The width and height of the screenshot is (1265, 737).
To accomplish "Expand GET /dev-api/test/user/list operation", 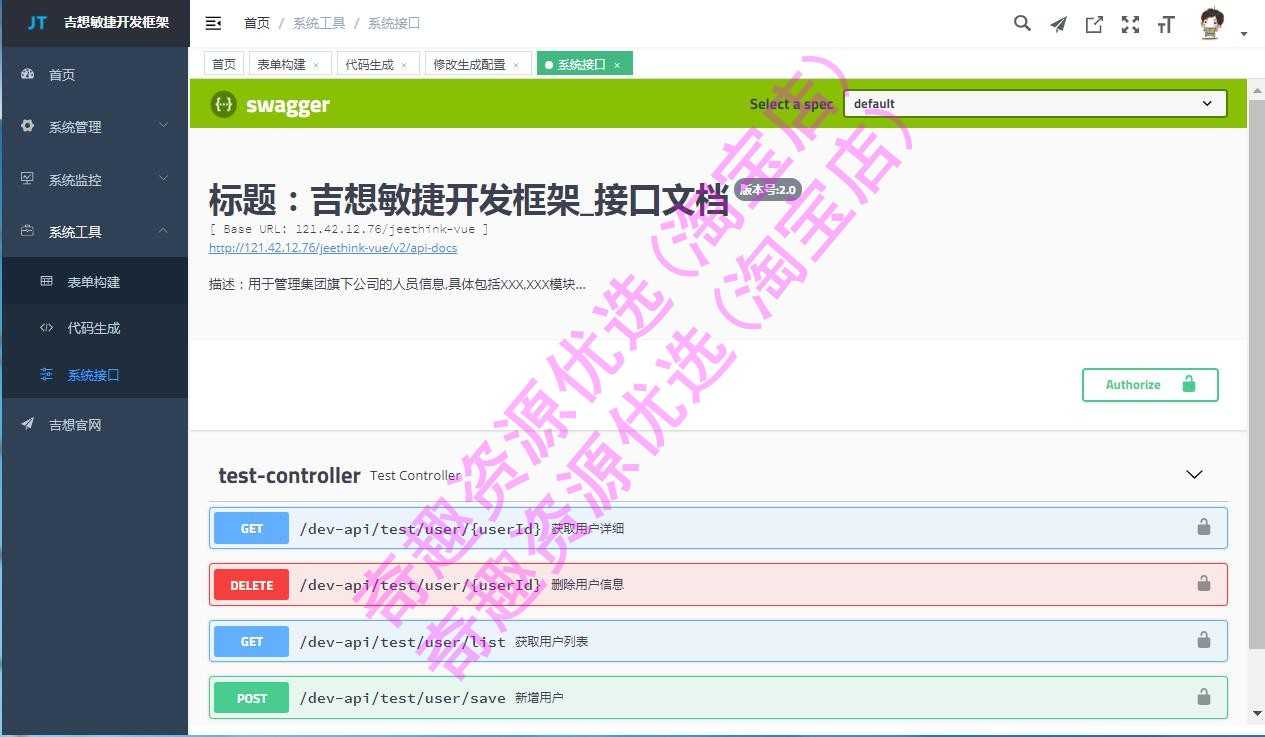I will [x=718, y=641].
